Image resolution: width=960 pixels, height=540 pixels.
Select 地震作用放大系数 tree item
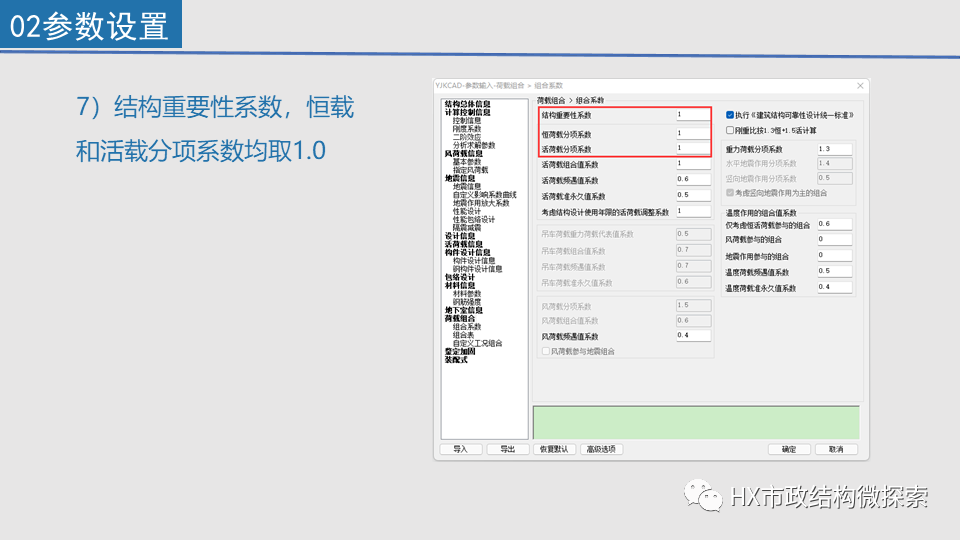481,203
